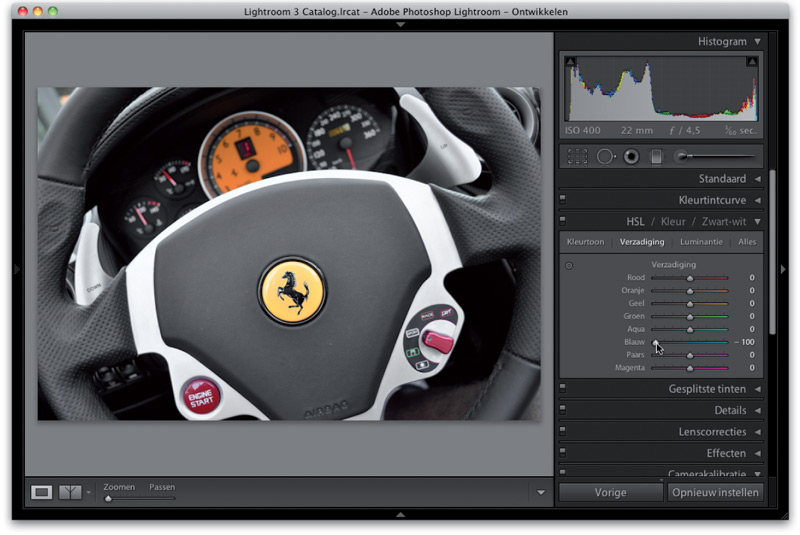Activate the targeted adjustment tool in Verzadiging
Image resolution: width=800 pixels, height=535 pixels.
point(569,265)
